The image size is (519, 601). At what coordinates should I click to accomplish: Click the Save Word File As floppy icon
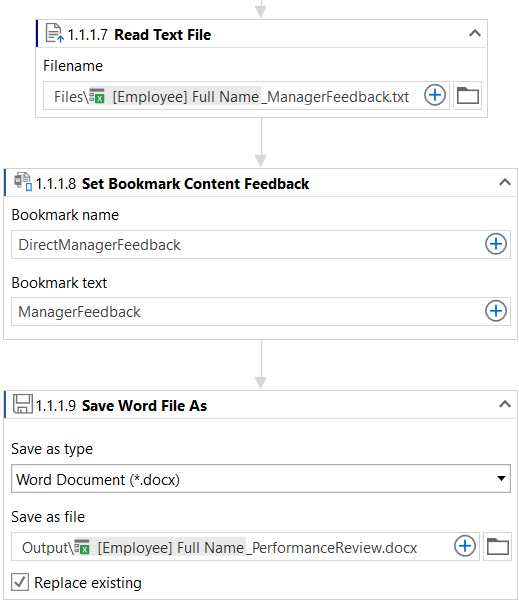point(23,404)
